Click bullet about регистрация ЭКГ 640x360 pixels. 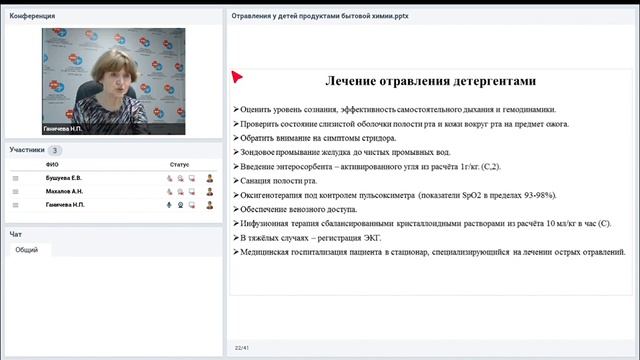pyautogui.click(x=307, y=238)
